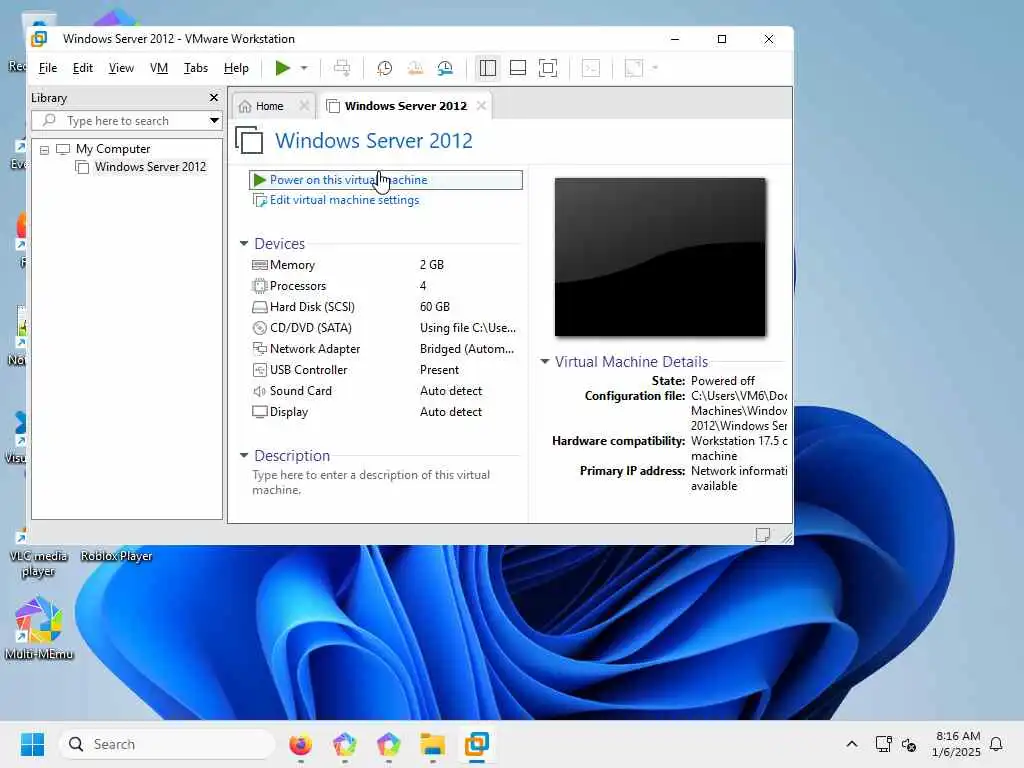1024x768 pixels.
Task: Open the Edit menu
Action: tap(82, 68)
